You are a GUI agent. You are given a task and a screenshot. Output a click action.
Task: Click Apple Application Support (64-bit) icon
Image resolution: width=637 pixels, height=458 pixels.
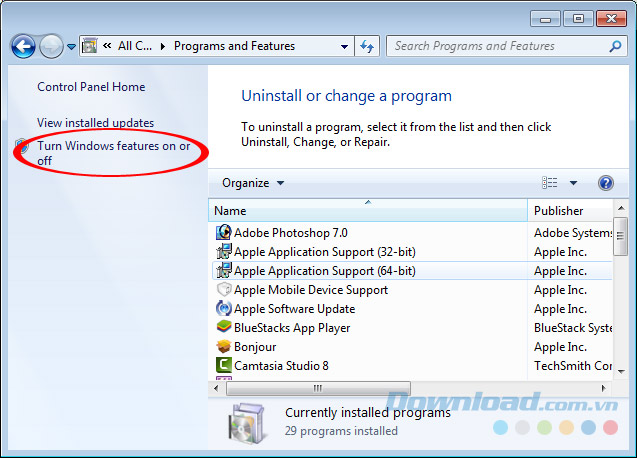[223, 271]
